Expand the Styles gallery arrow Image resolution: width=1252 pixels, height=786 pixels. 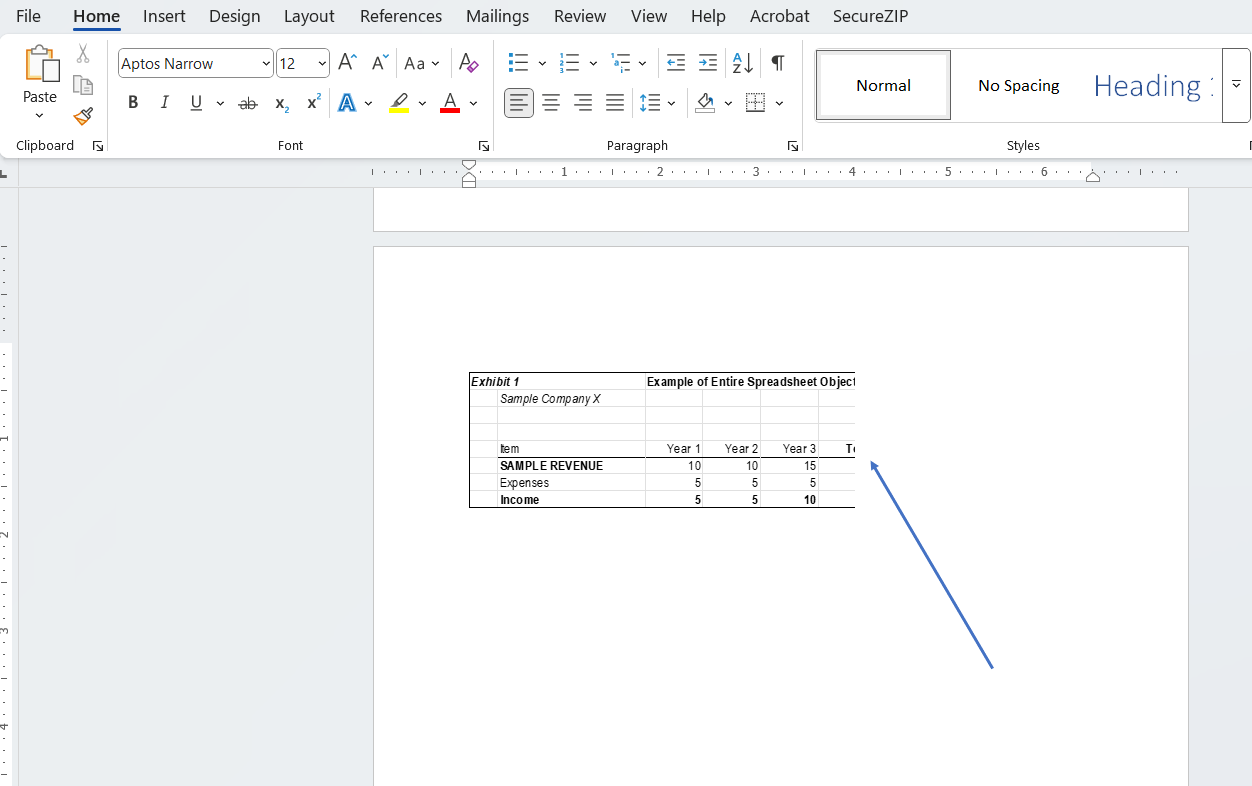point(1236,85)
